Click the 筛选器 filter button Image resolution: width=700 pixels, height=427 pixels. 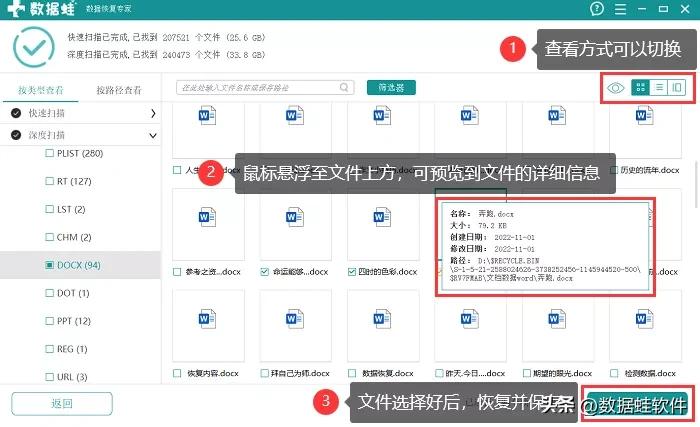391,88
